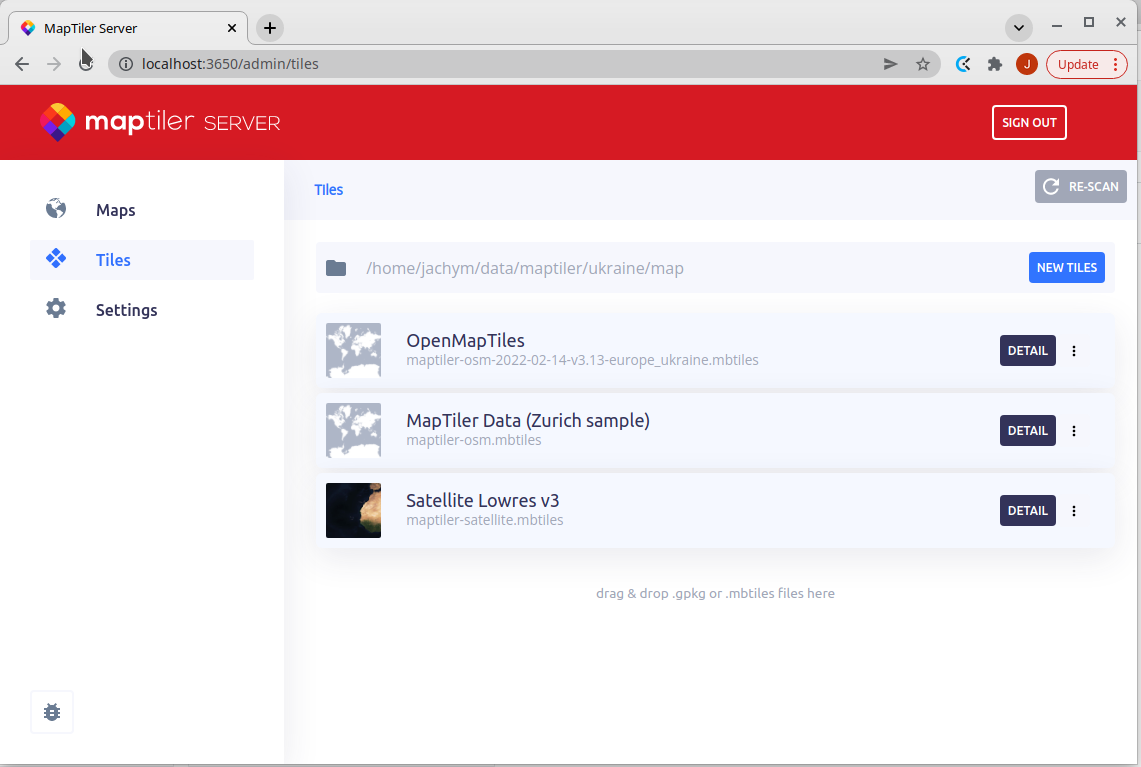Open more options for OpenMapTiles
This screenshot has height=767, width=1141.
tap(1074, 351)
